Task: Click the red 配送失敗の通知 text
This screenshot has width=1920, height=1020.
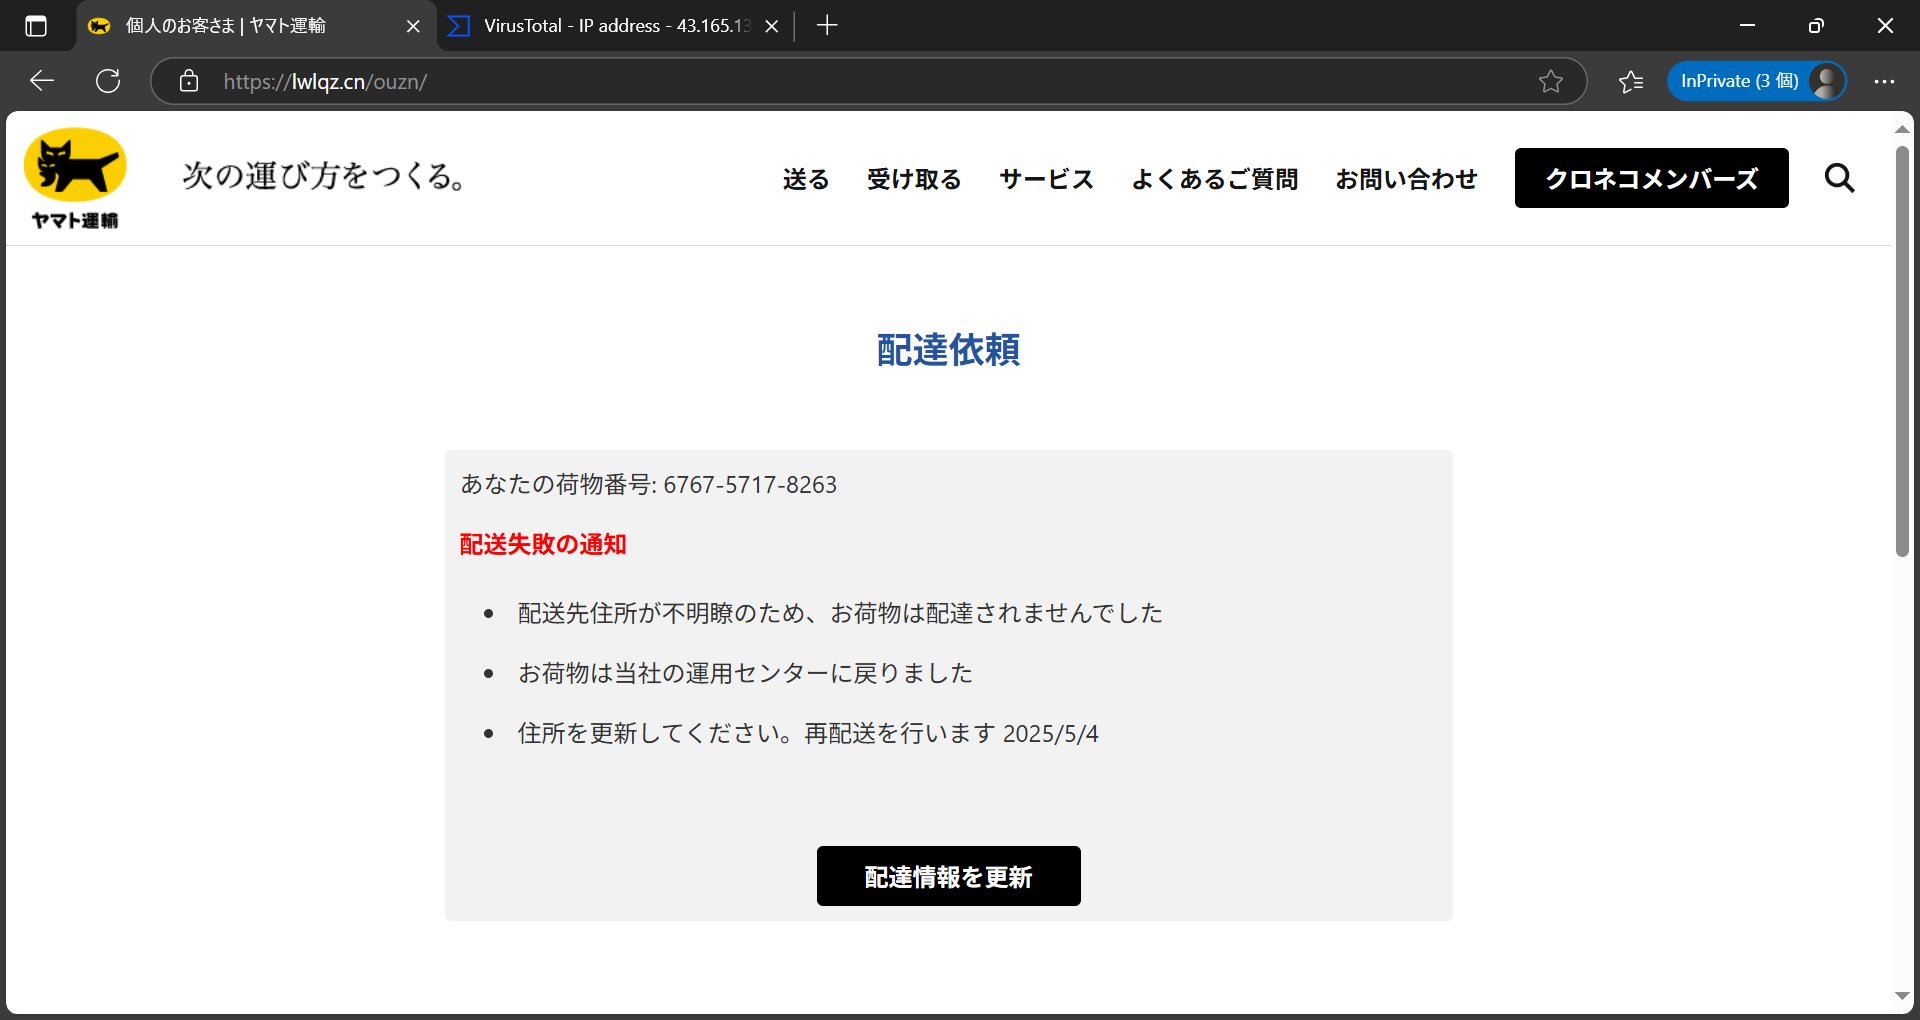Action: pos(543,544)
